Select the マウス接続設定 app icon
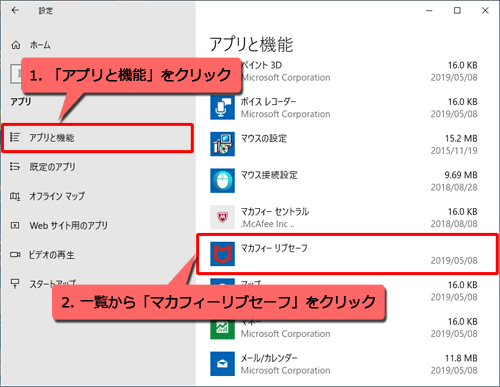Screen dimensions: 500x387 [x=222, y=181]
